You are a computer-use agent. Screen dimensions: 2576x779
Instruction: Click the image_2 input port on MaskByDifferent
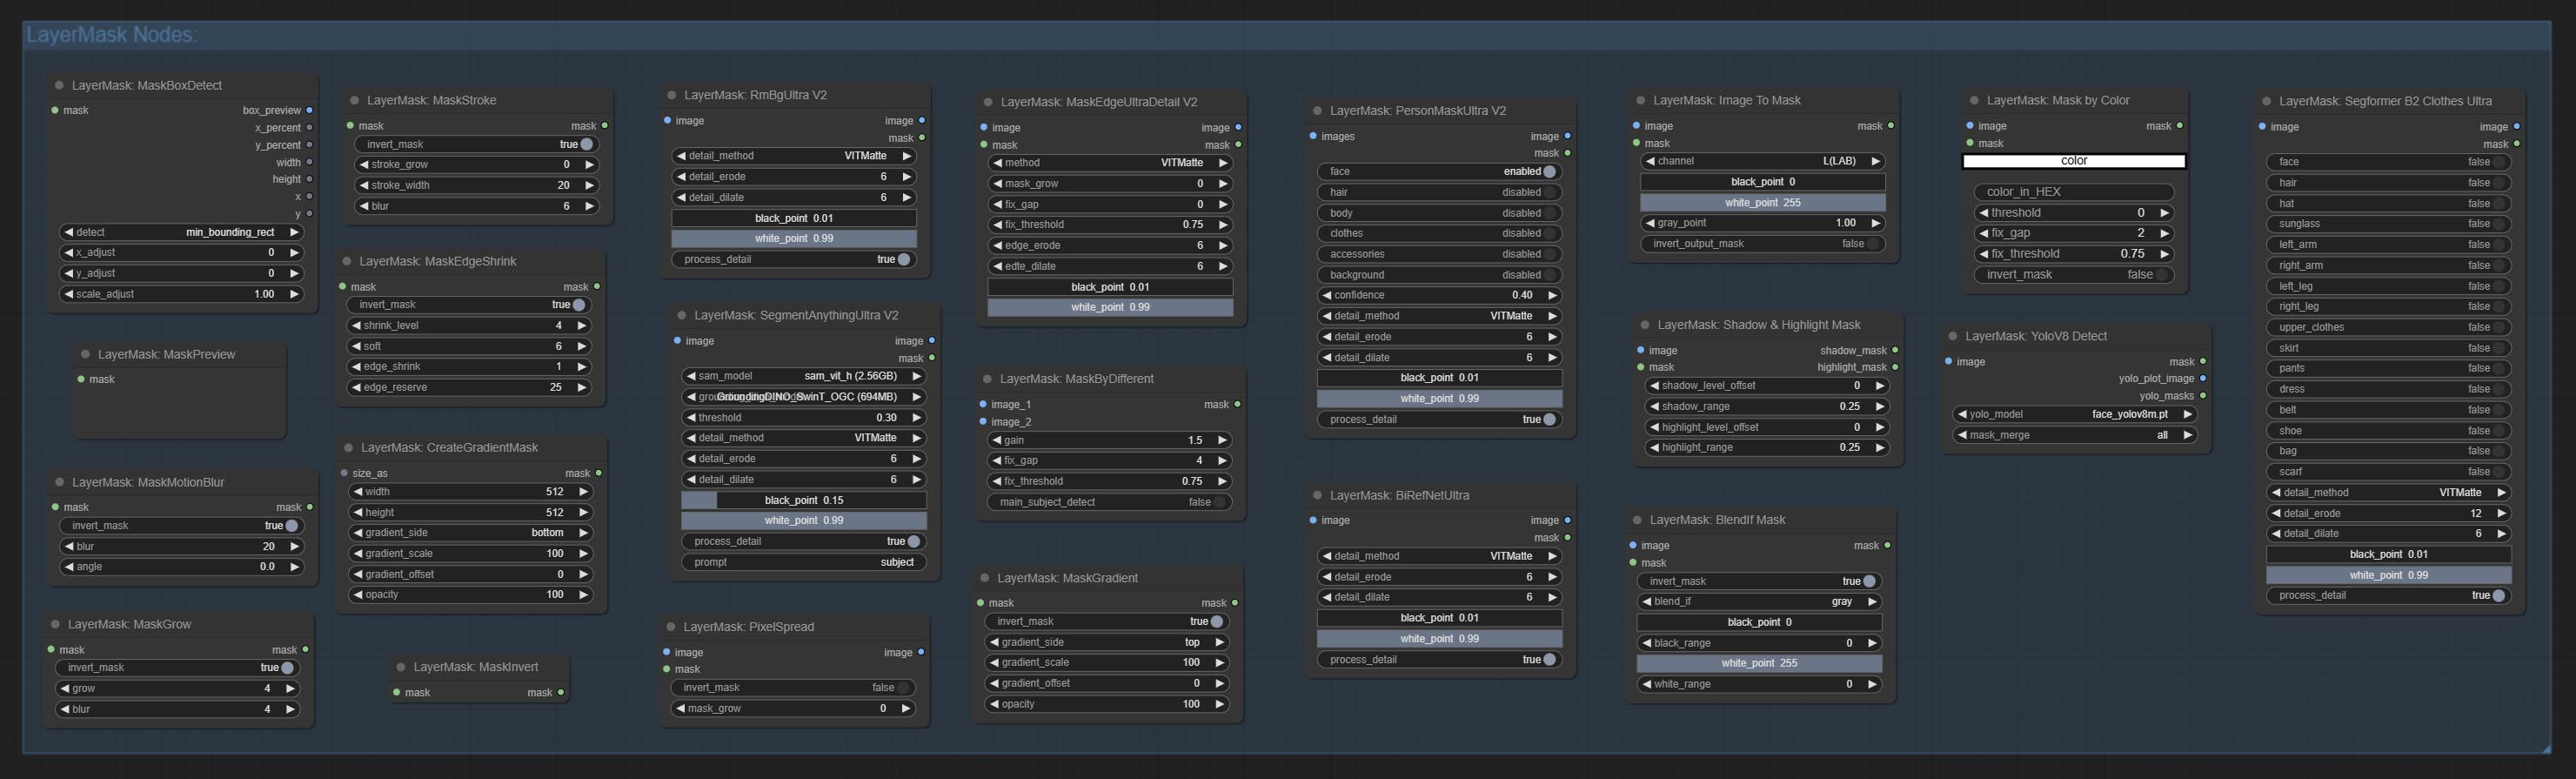tap(983, 422)
